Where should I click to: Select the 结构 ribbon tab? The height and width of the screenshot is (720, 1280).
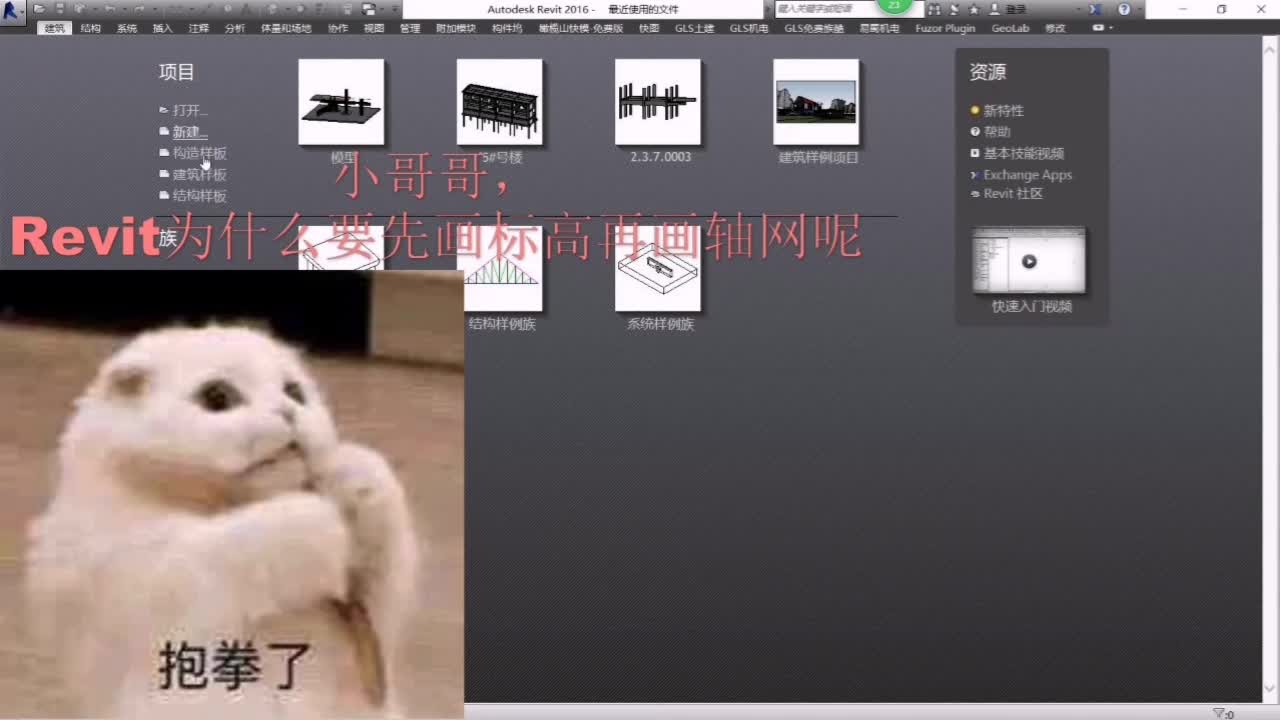point(91,28)
